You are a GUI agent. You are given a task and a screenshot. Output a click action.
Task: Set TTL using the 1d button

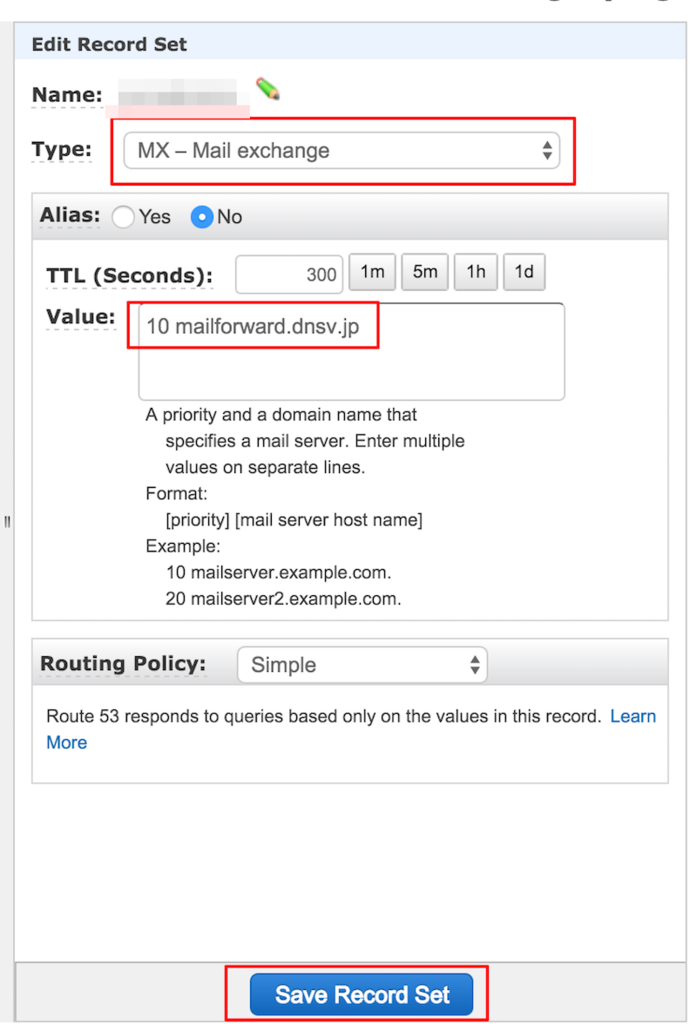point(524,272)
